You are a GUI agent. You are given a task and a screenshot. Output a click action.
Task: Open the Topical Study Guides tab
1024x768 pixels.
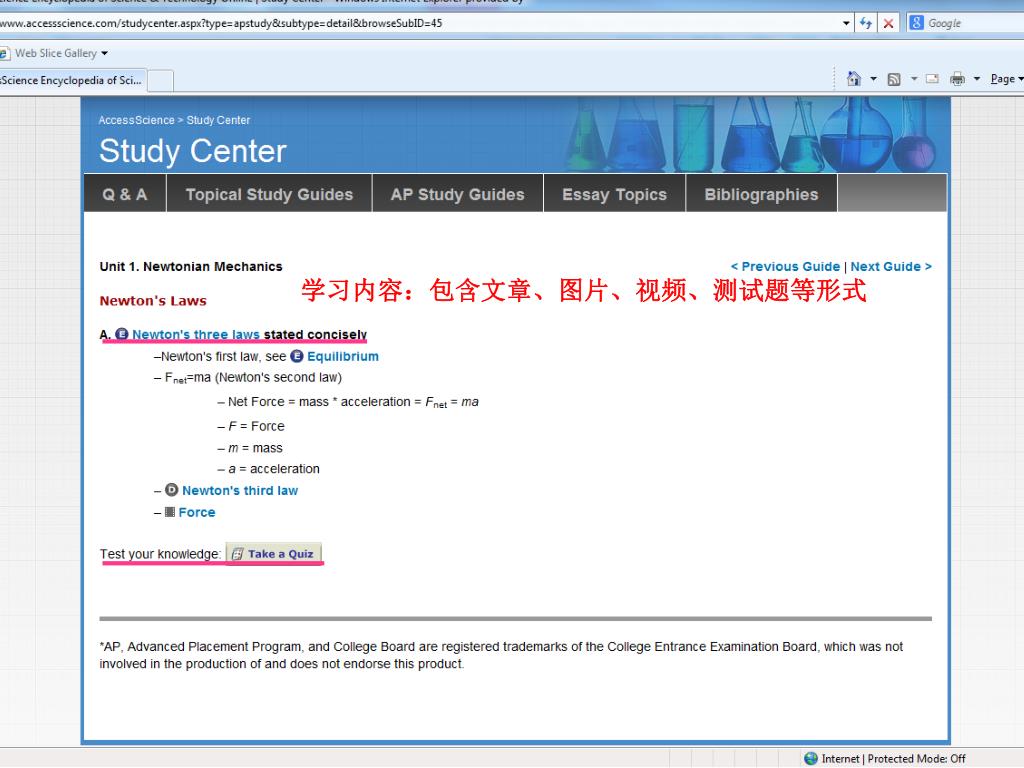[269, 193]
